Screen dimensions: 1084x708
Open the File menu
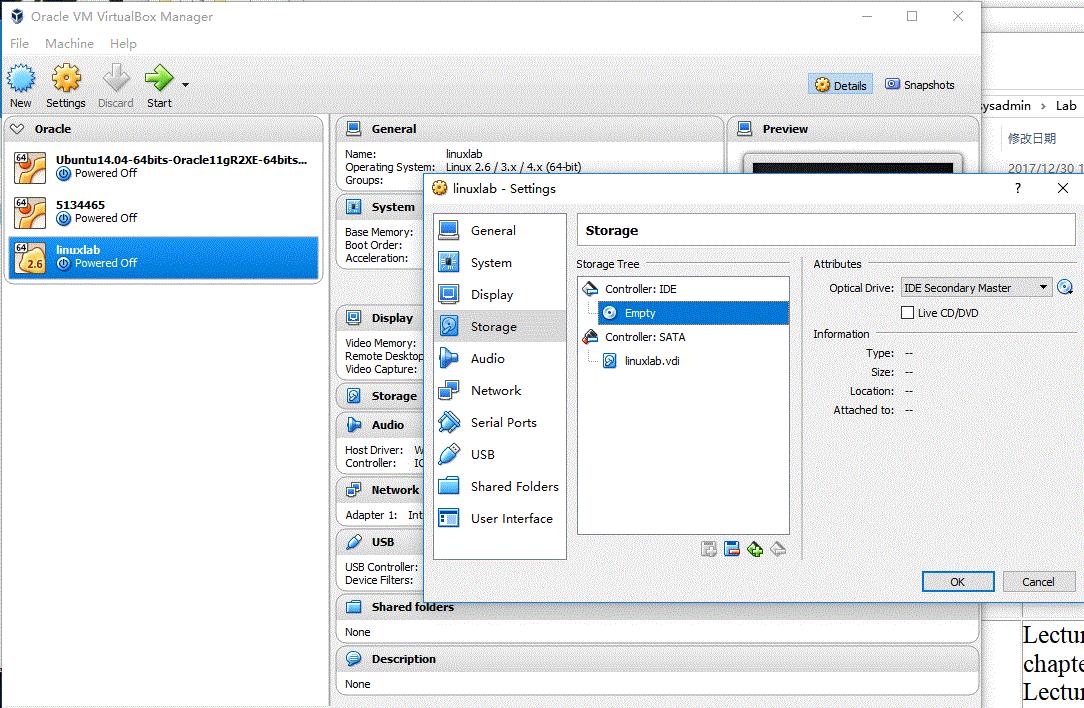coord(19,44)
